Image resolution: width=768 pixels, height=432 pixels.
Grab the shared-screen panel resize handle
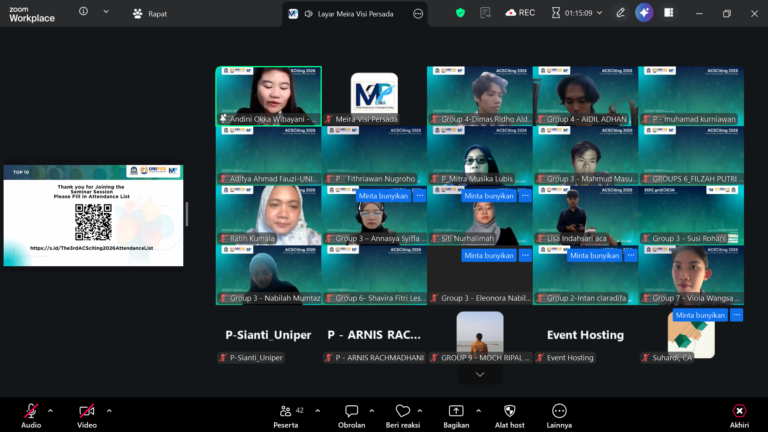(x=187, y=215)
